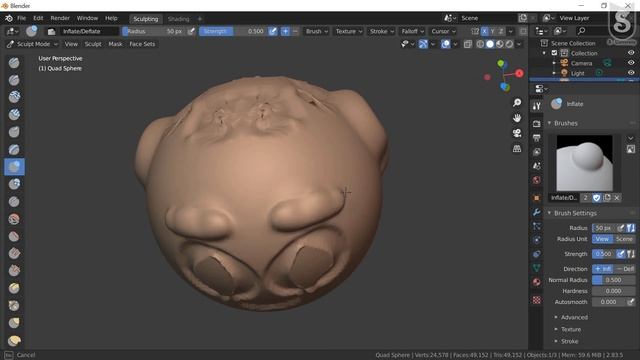Image resolution: width=640 pixels, height=360 pixels.
Task: Click the brush fake user shield button
Action: point(597,198)
